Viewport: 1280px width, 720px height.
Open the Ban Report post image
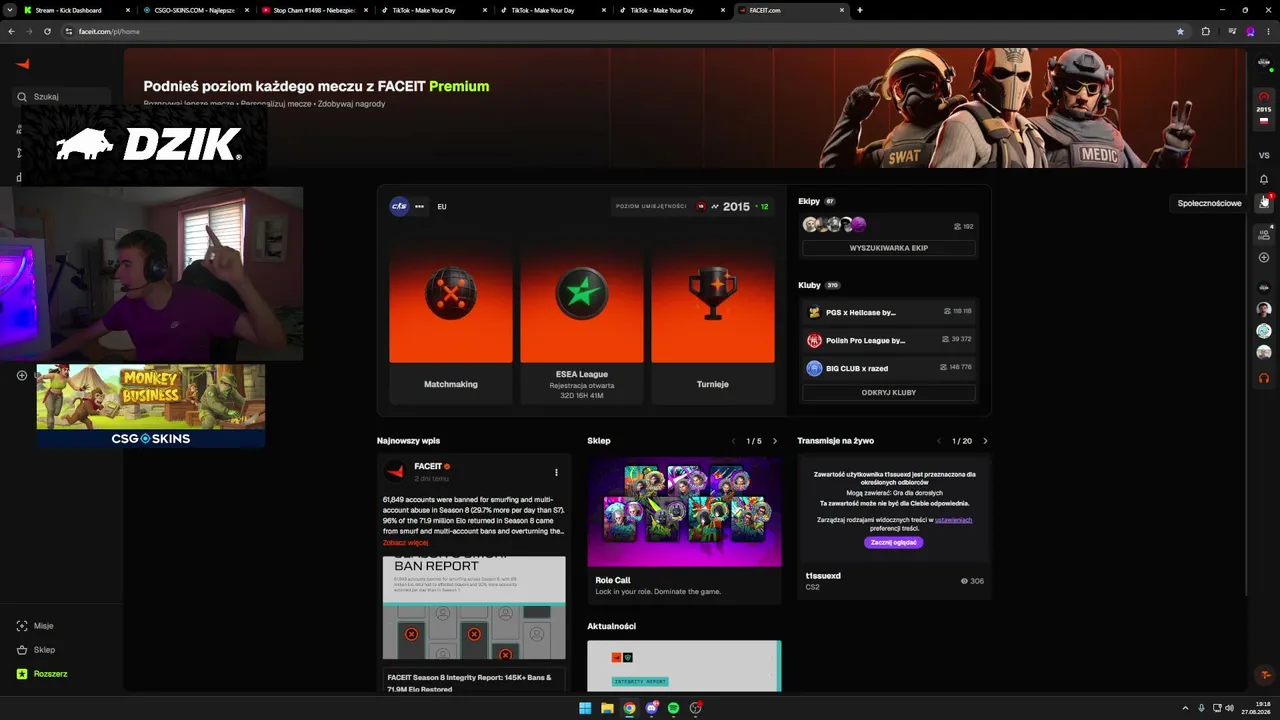[474, 608]
